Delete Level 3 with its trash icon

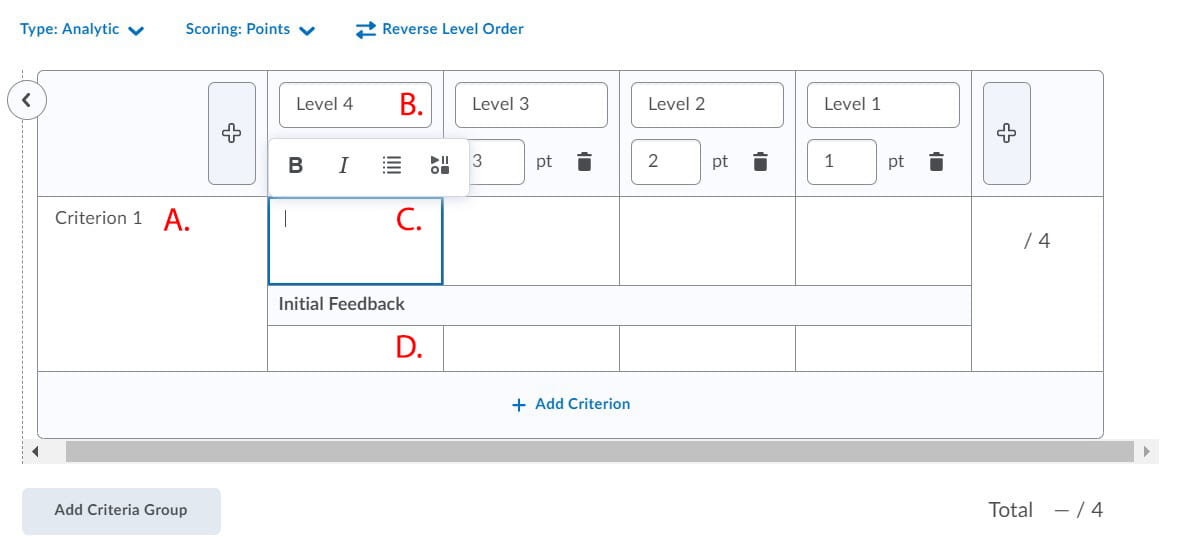click(x=584, y=161)
